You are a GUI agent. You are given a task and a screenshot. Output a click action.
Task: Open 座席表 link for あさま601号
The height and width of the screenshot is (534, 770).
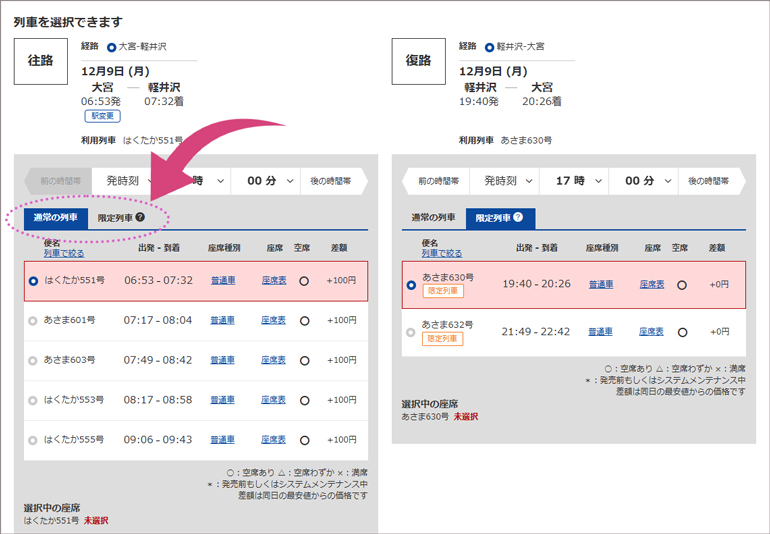(273, 320)
